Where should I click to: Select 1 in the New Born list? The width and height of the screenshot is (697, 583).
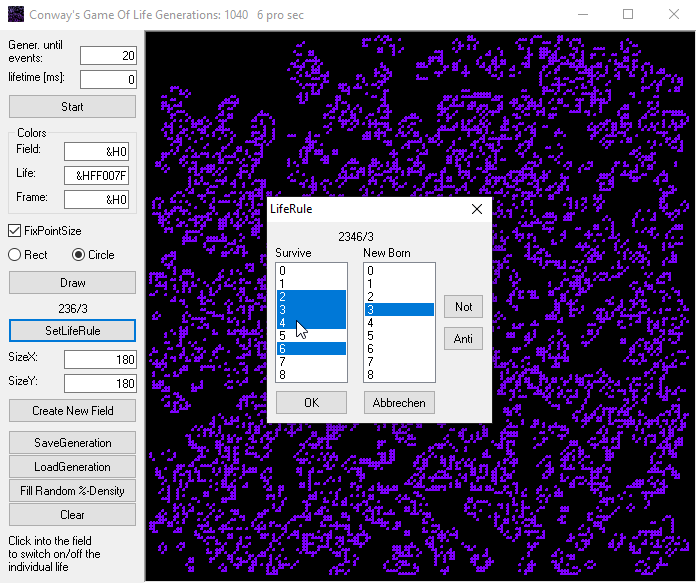399,284
